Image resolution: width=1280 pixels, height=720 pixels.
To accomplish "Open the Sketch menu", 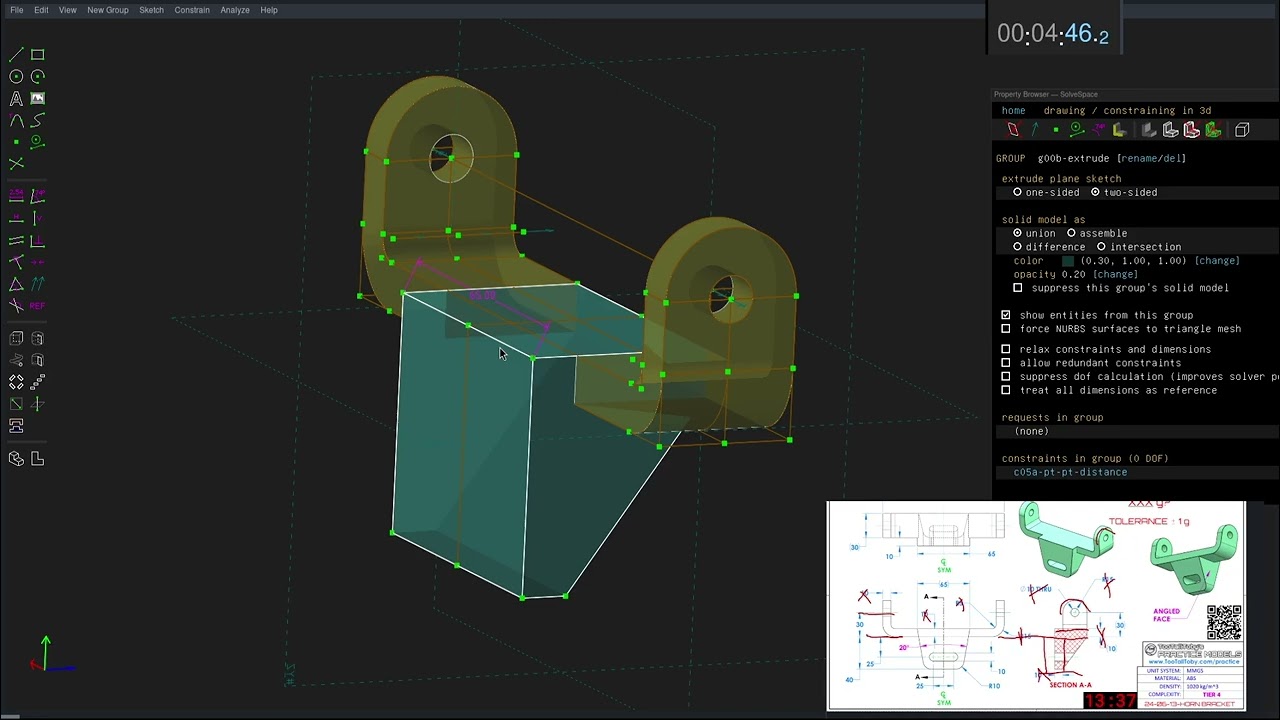I will pos(151,10).
